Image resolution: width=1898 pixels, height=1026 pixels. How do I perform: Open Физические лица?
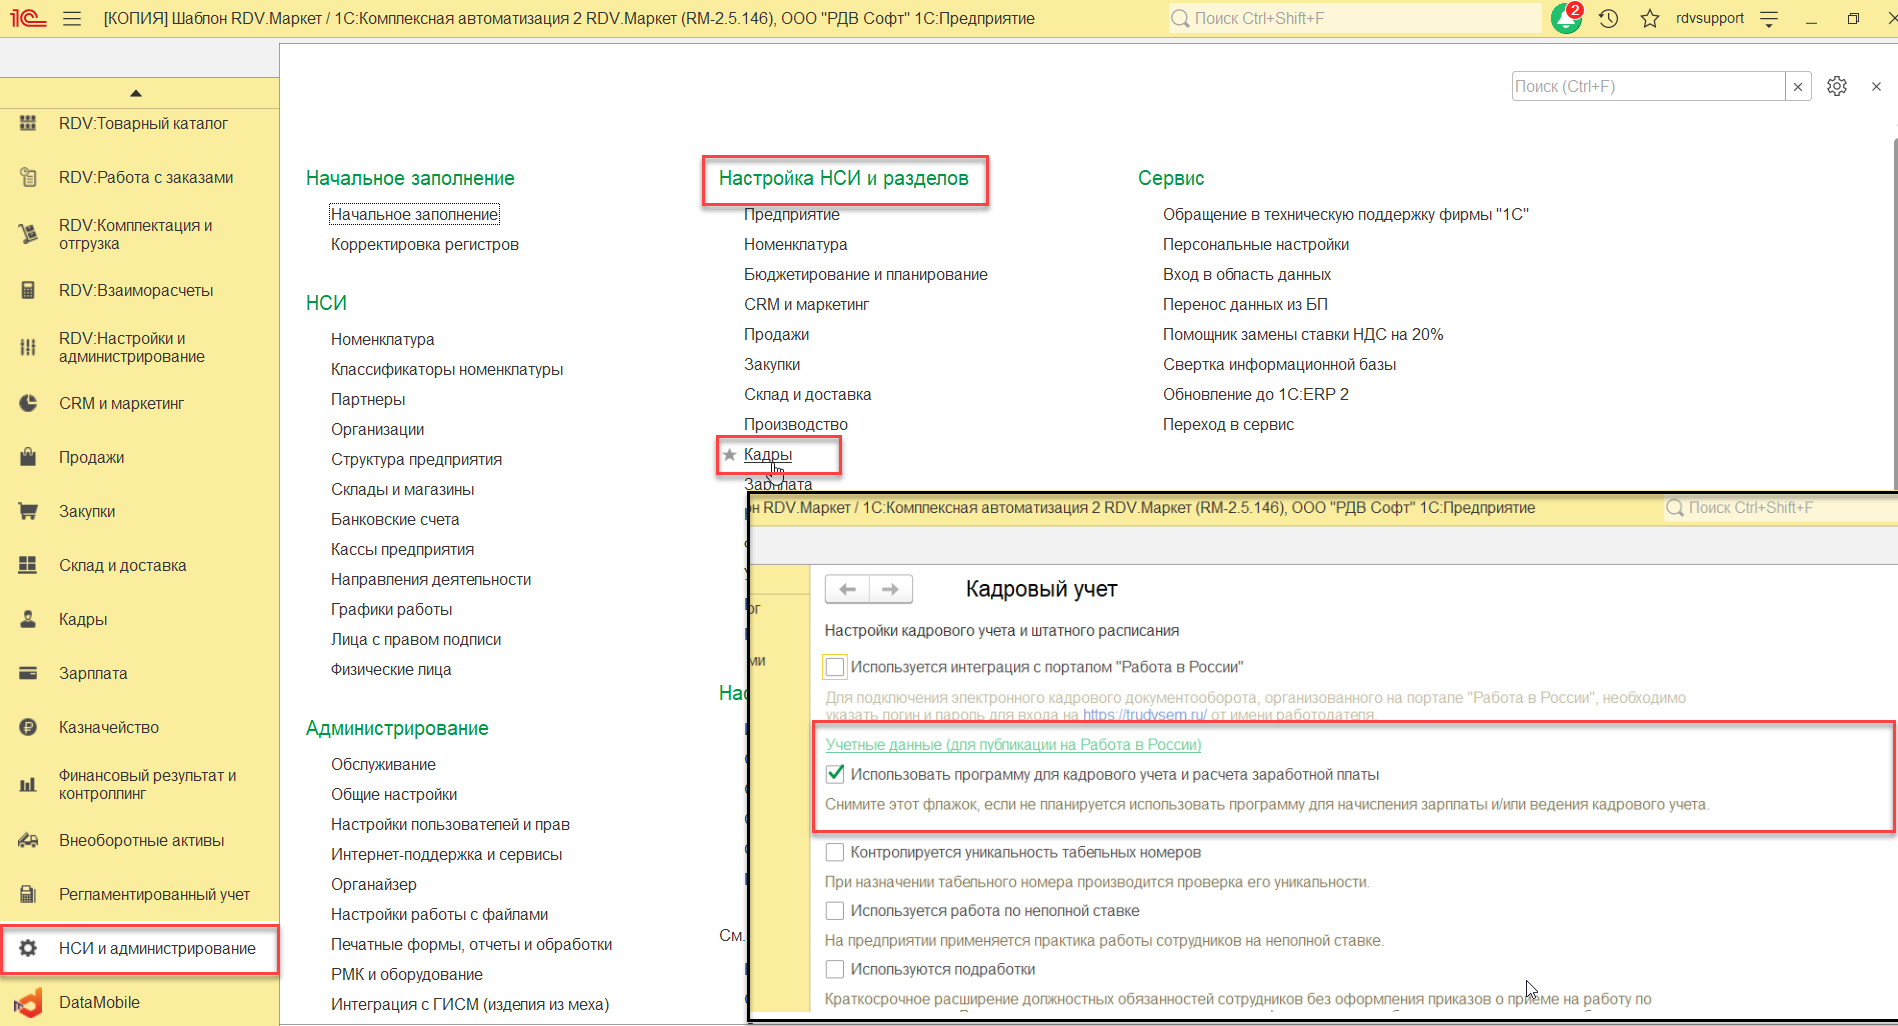pos(391,669)
